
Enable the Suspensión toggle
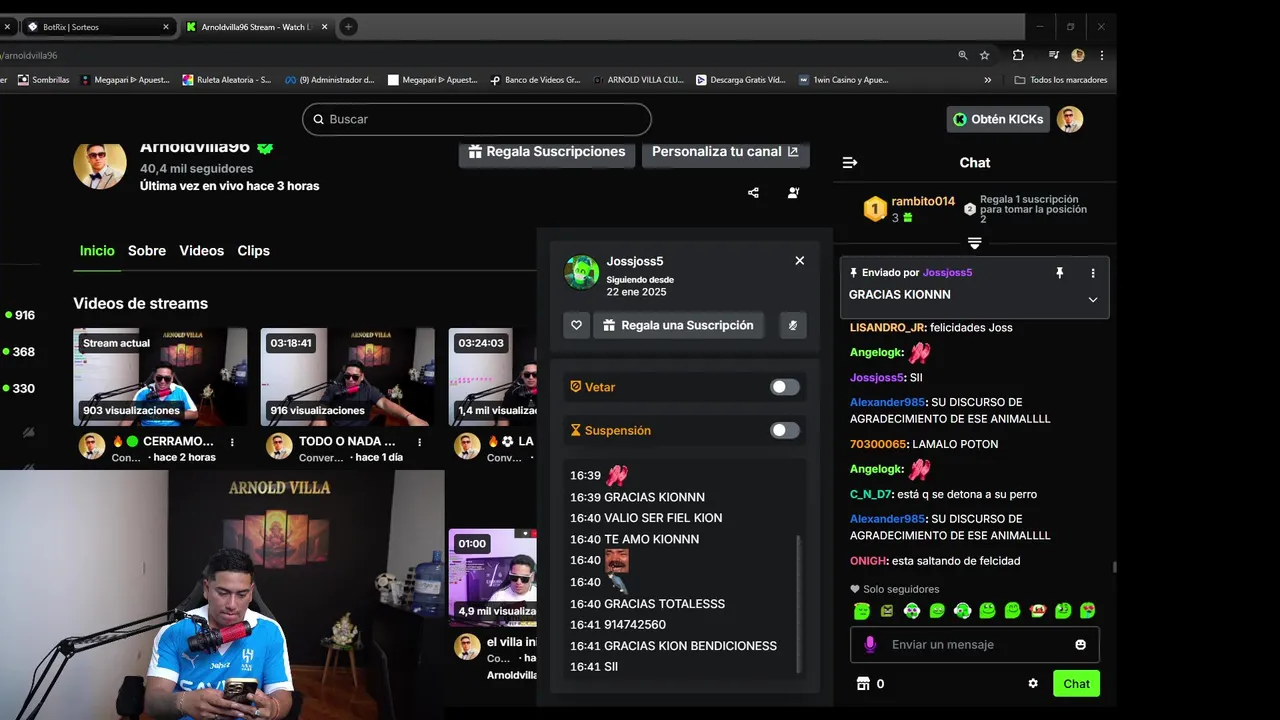[x=785, y=430]
